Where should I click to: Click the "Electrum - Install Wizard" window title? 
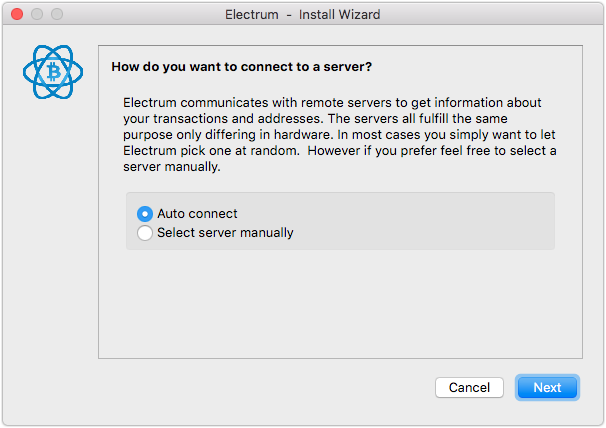tap(303, 15)
